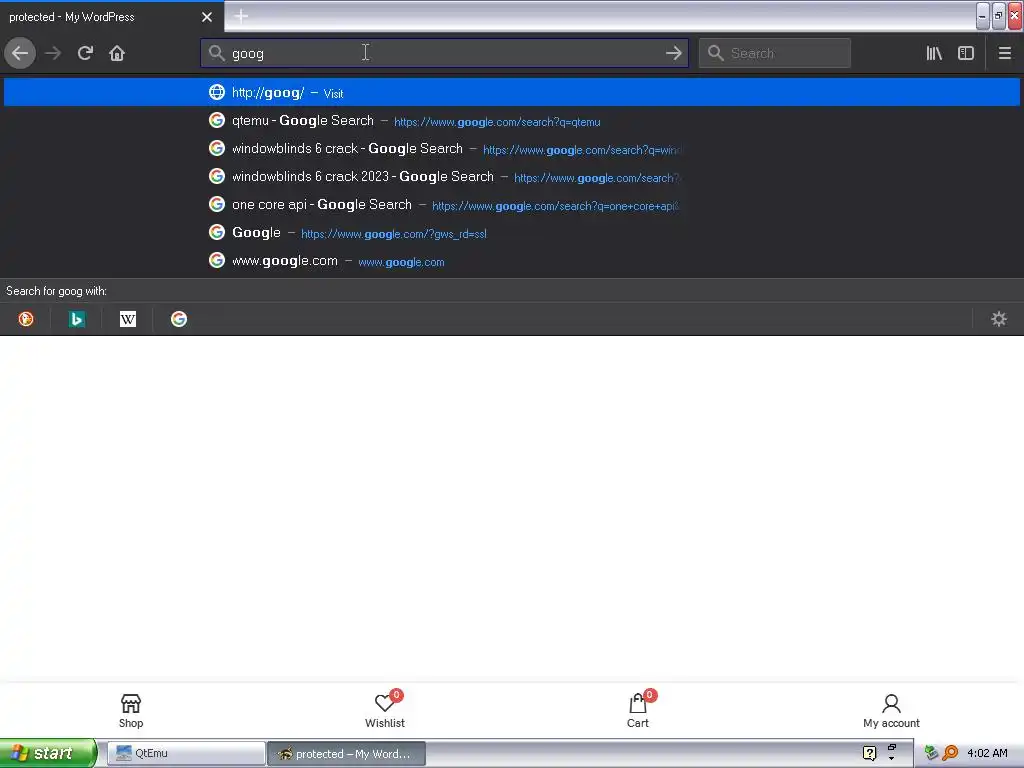Close the protected - My WordPress tab
Viewport: 1024px width, 768px height.
click(207, 17)
